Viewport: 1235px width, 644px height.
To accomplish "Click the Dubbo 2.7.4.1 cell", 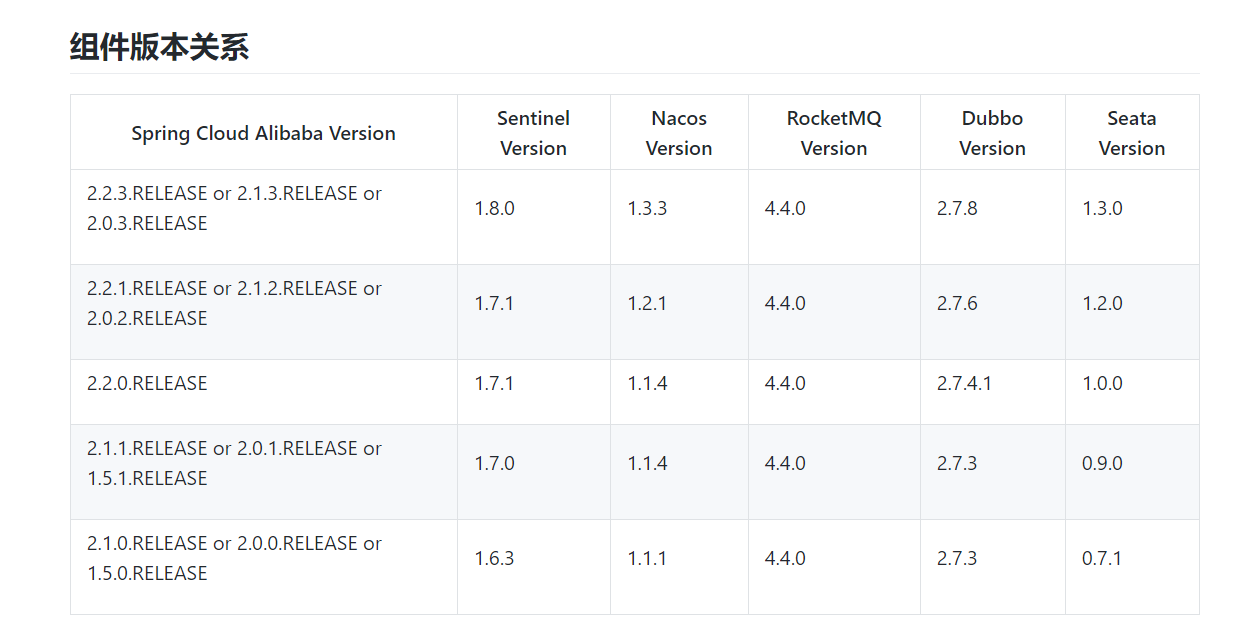I will (x=964, y=383).
